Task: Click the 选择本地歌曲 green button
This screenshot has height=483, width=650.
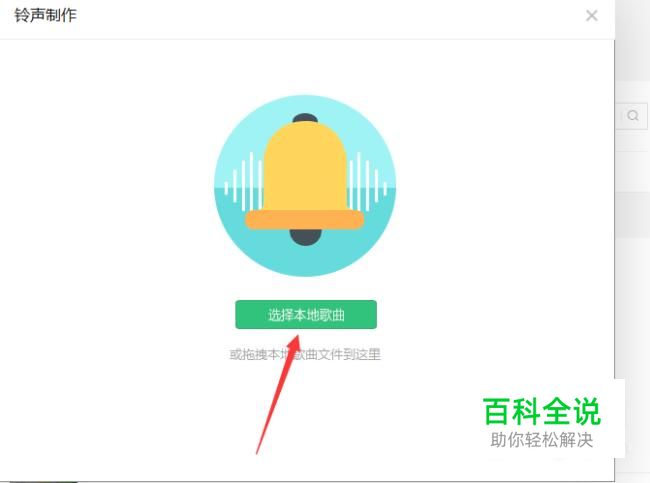Action: pyautogui.click(x=306, y=315)
